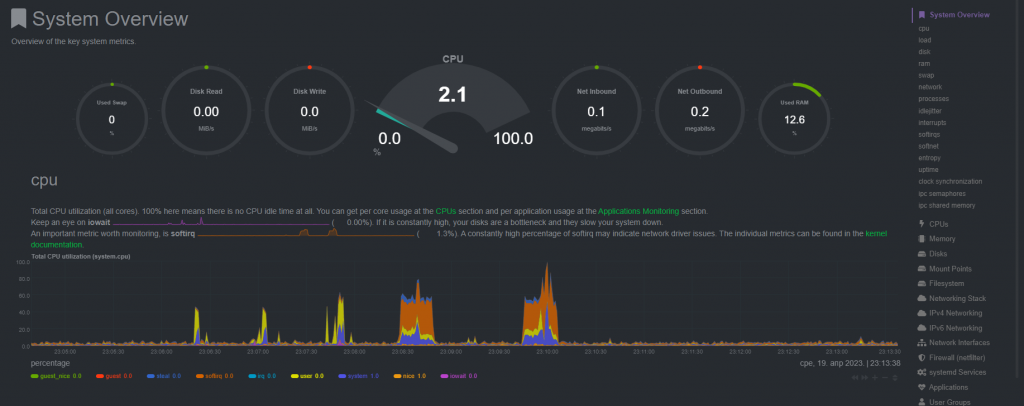
Task: Toggle the softirq dimension in chart legend
Action: click(213, 376)
